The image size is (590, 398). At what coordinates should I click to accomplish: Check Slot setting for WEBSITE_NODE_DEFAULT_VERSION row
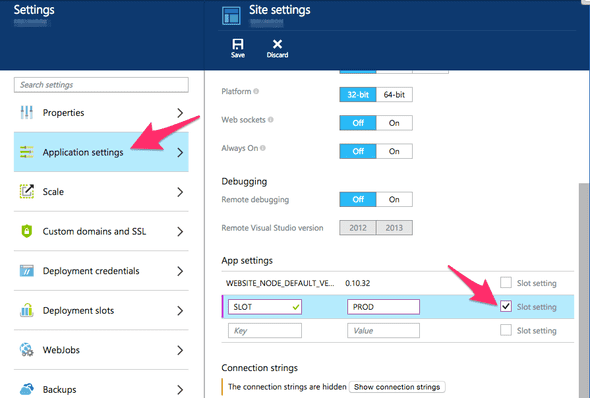click(506, 283)
